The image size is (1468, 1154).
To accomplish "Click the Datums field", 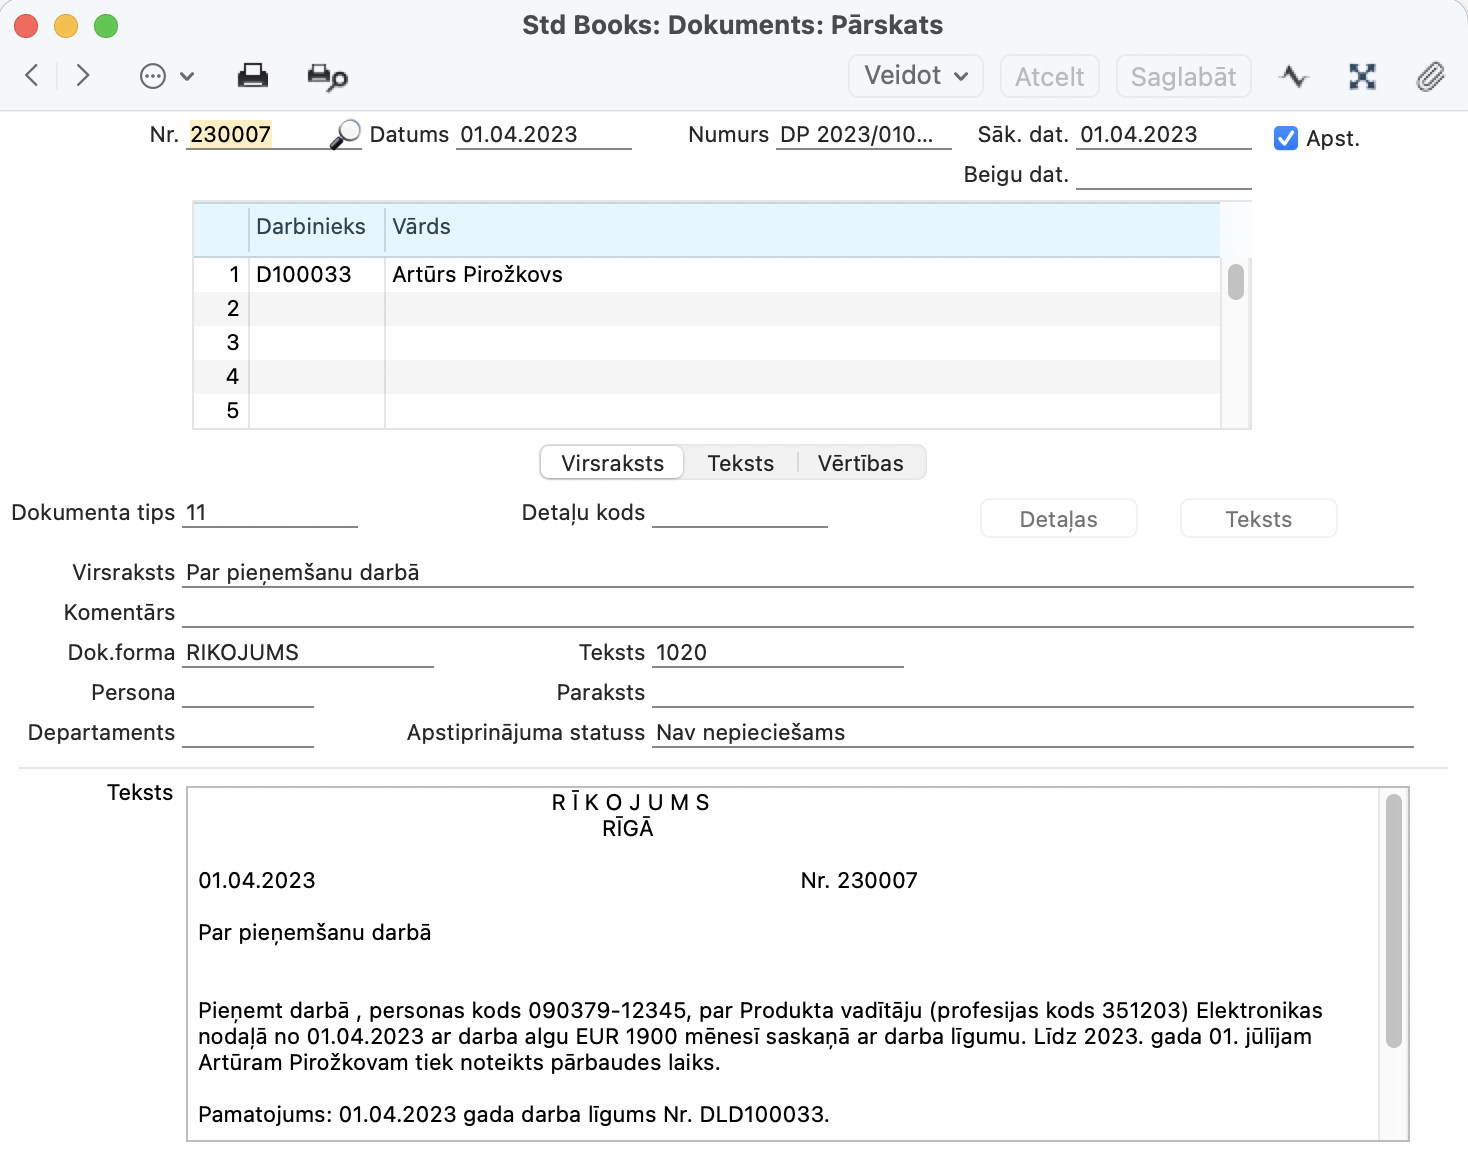I will (544, 134).
